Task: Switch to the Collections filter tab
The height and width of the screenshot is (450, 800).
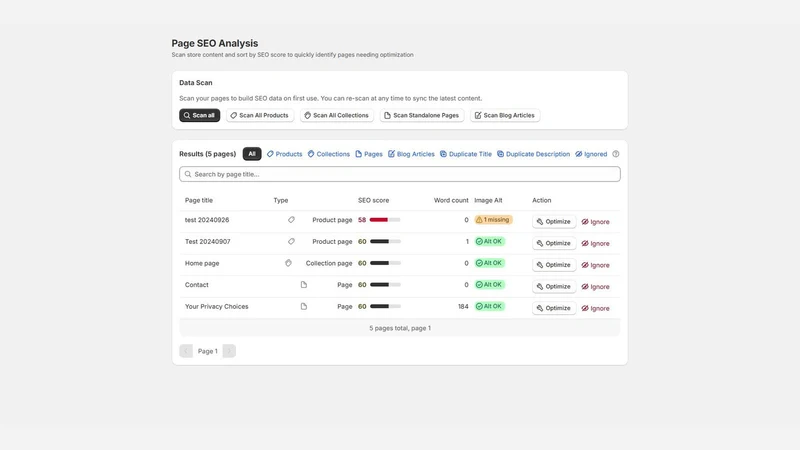Action: click(329, 154)
